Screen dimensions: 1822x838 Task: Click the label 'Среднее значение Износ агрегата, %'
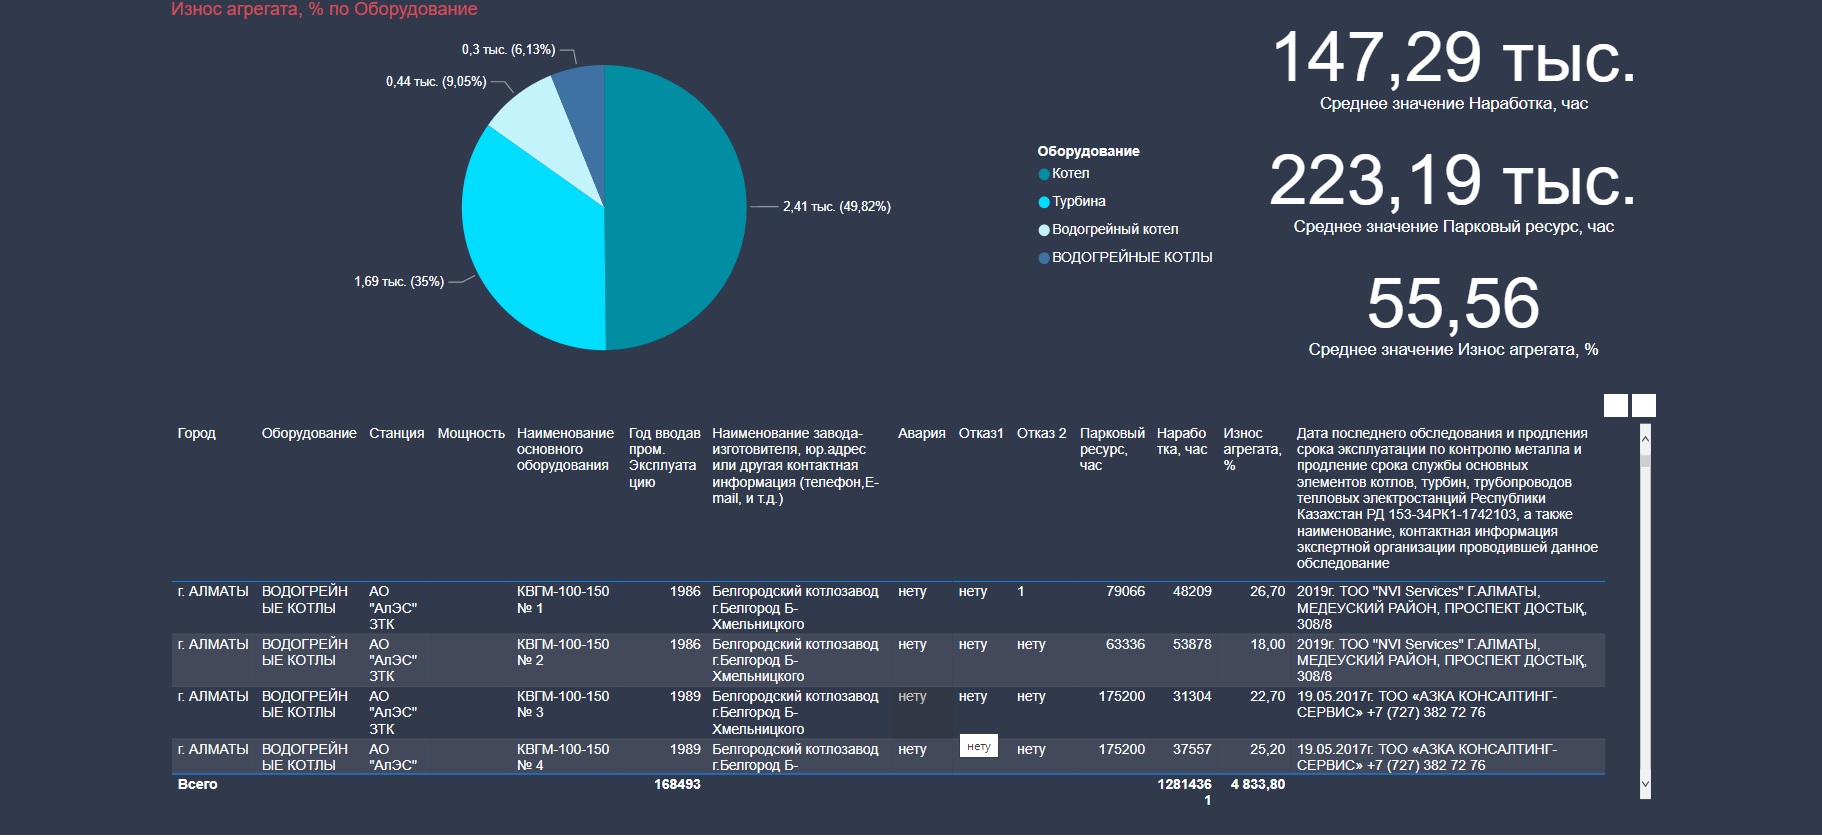point(1453,349)
